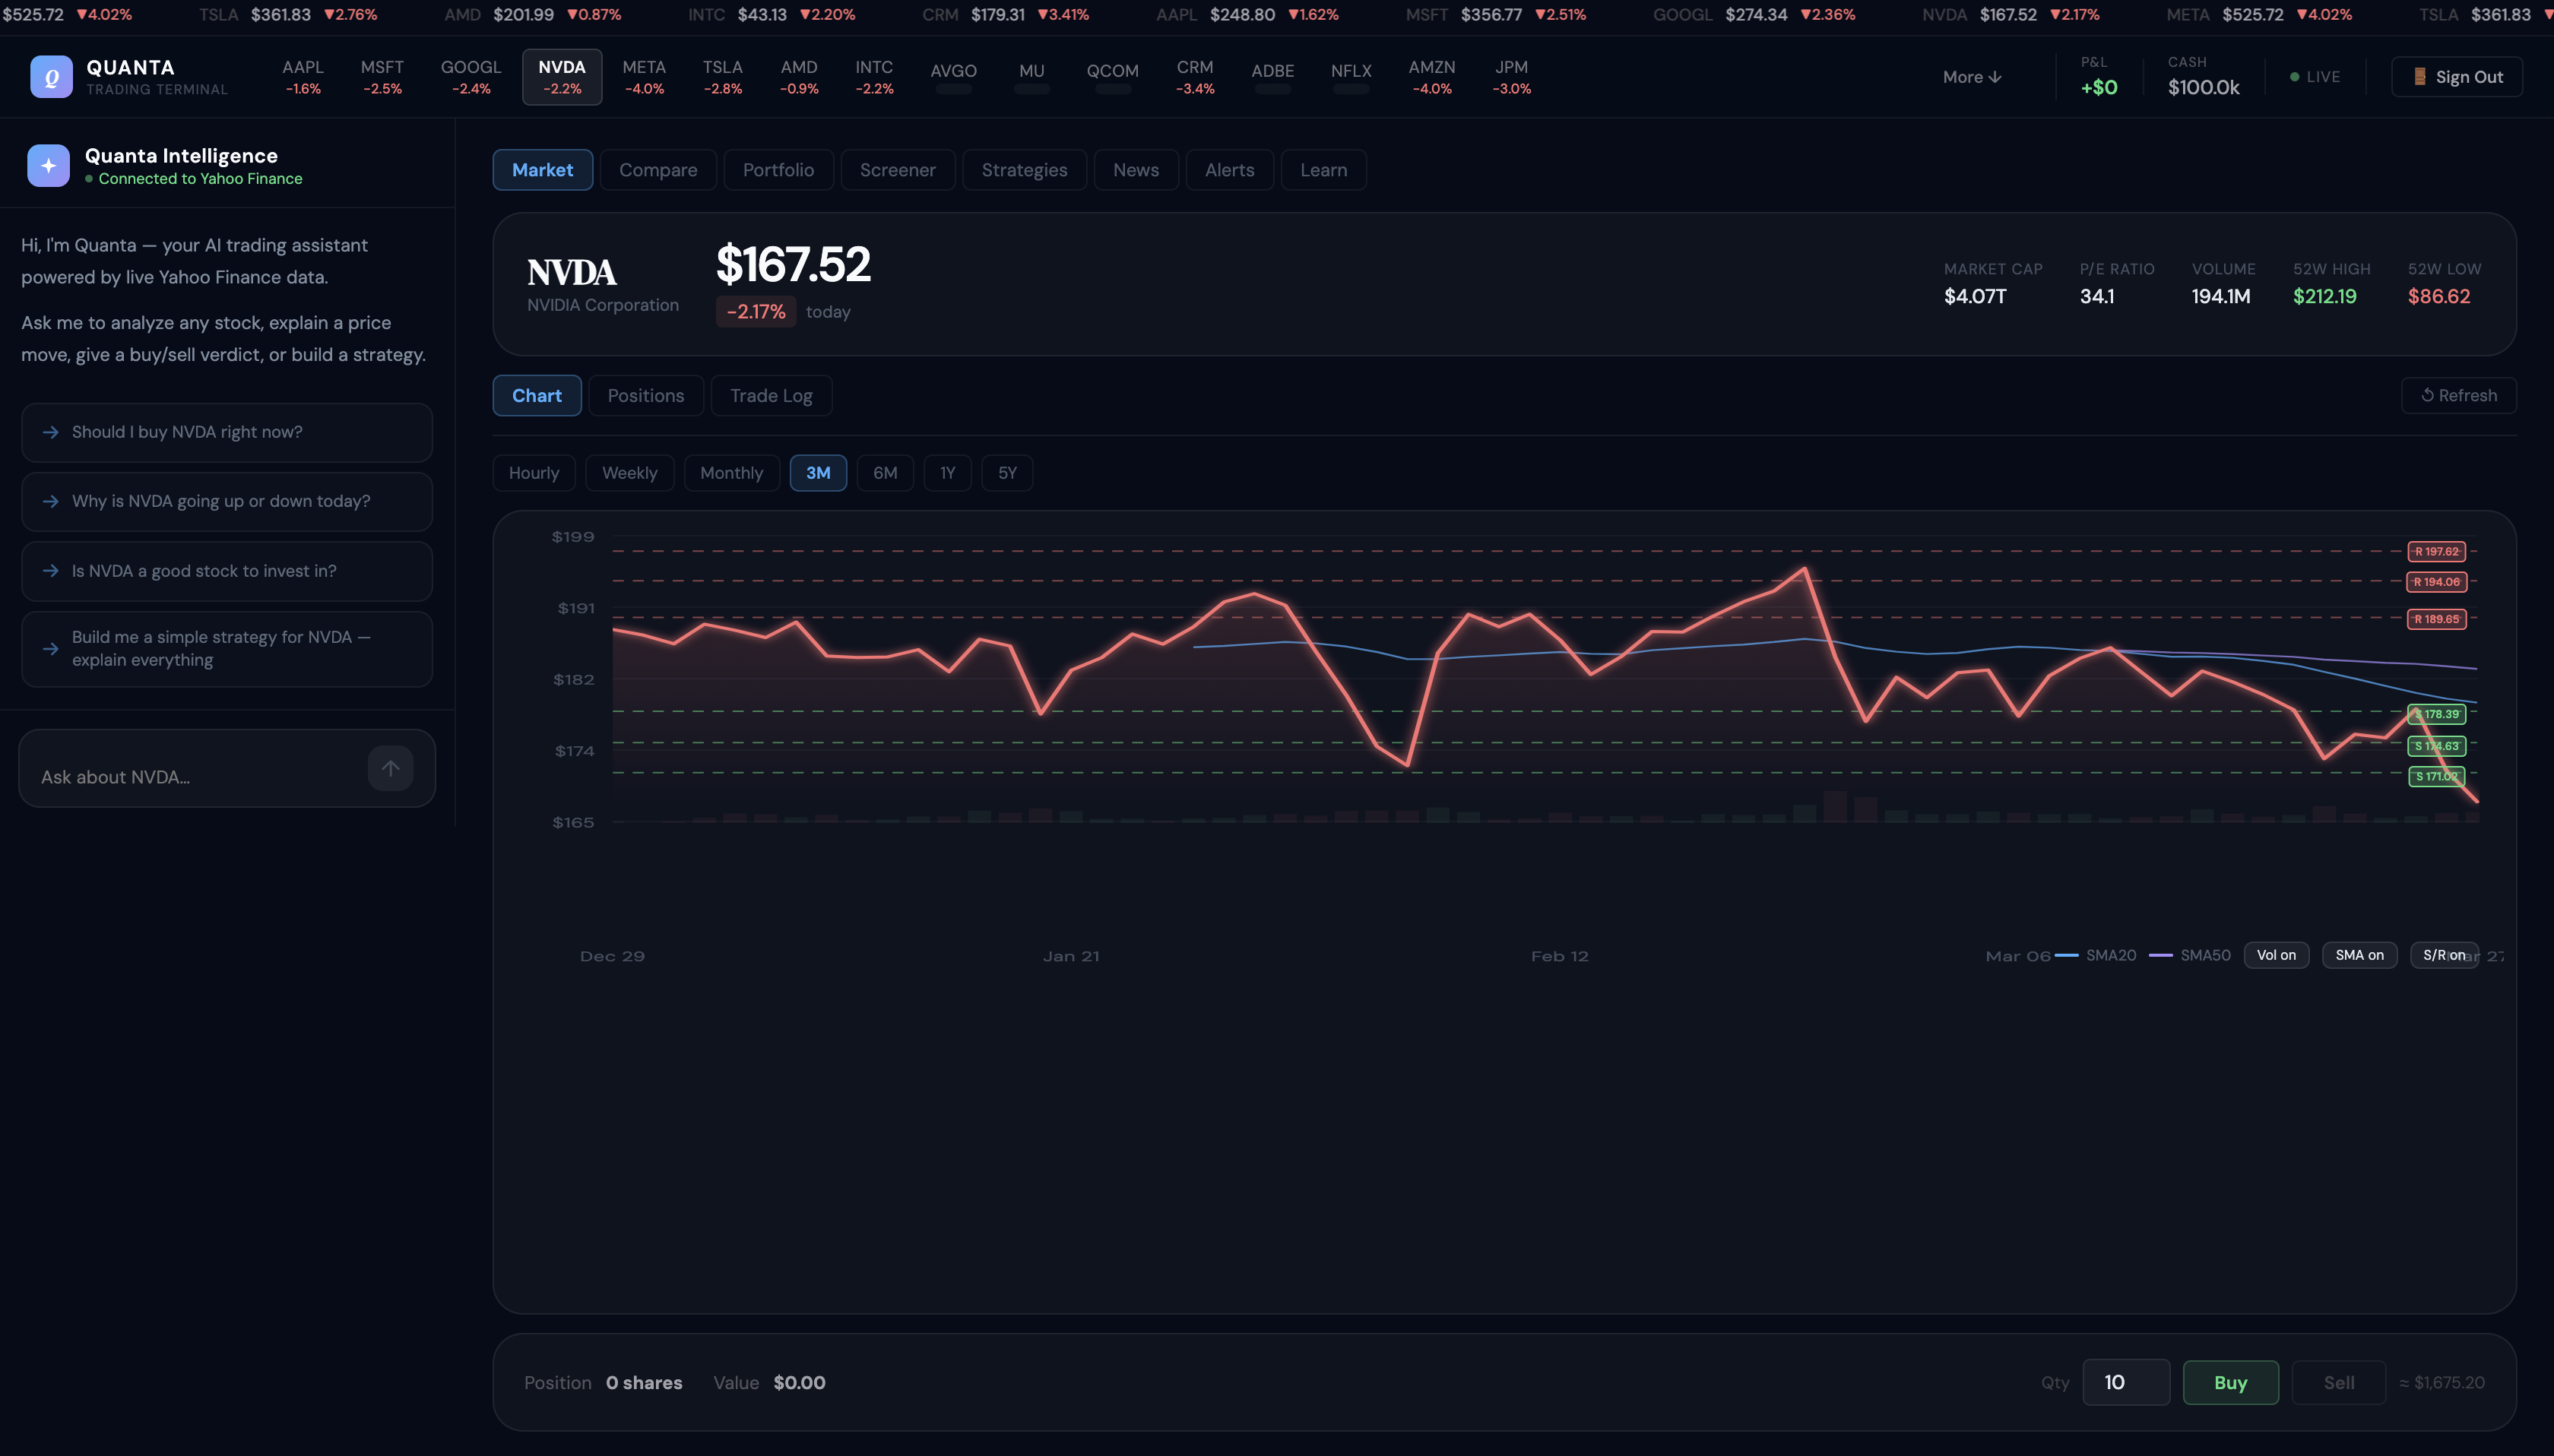
Task: Click the Qty input field
Action: (2125, 1382)
